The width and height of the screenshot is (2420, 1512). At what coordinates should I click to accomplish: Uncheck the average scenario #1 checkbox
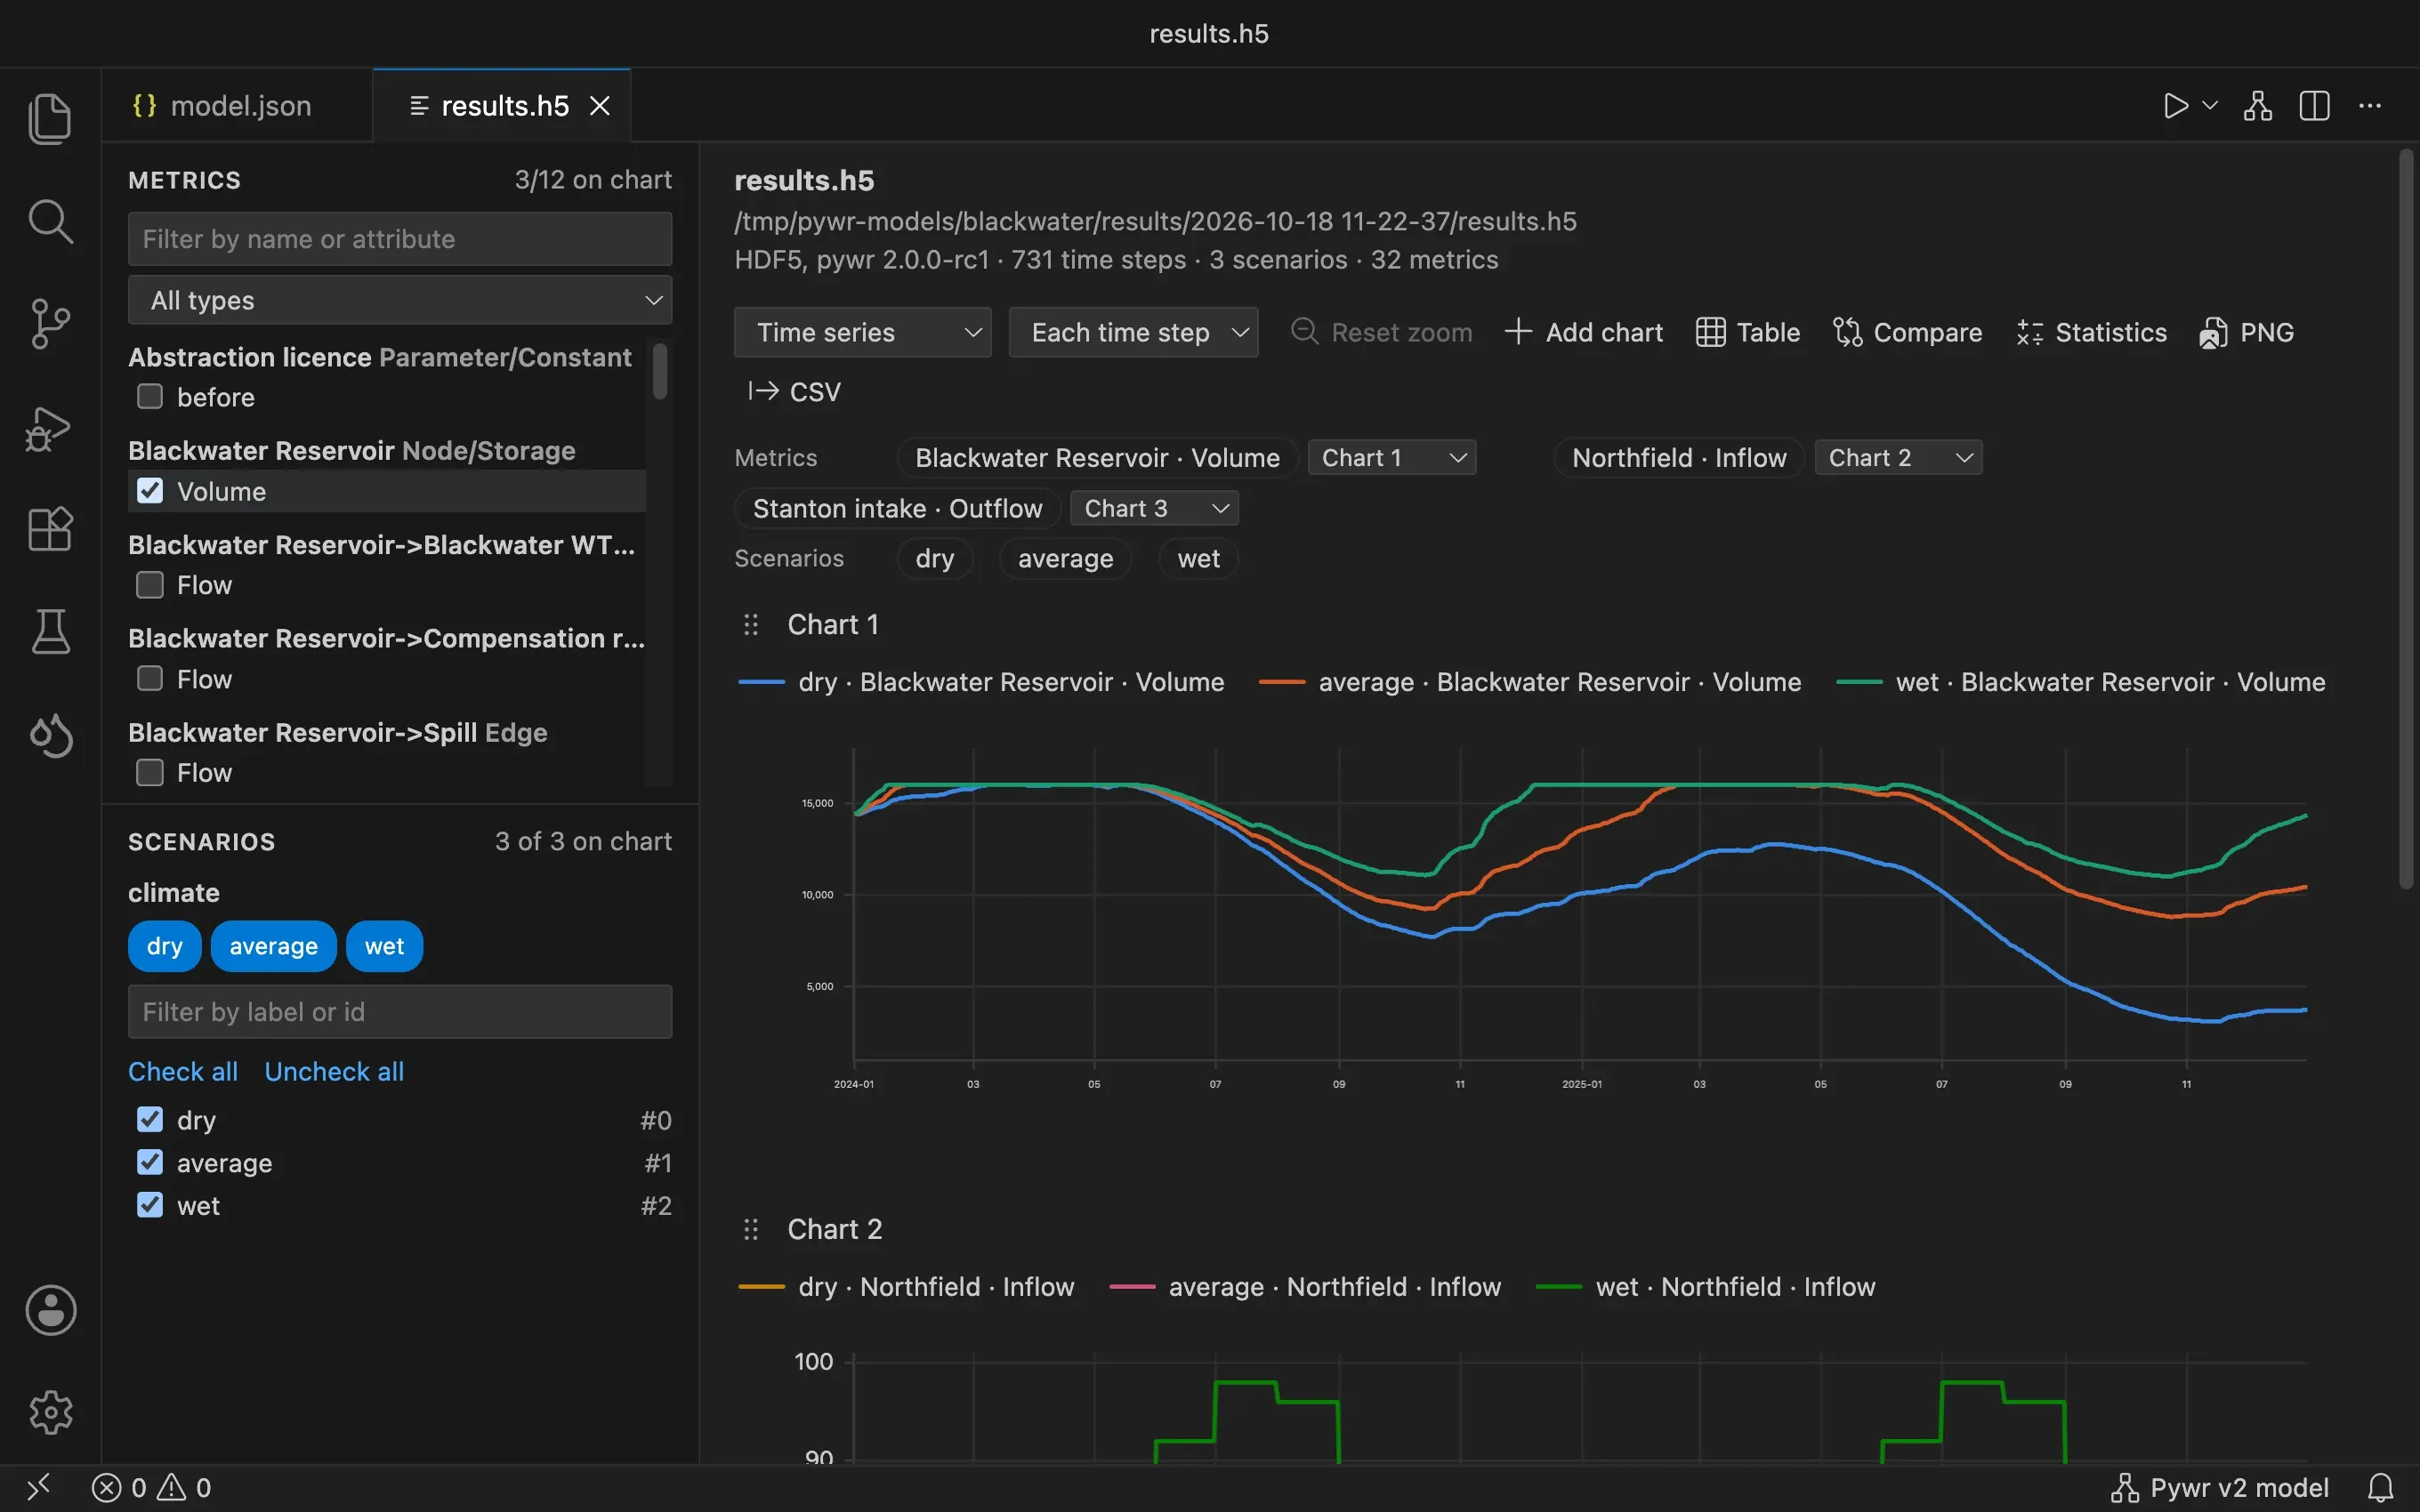pyautogui.click(x=150, y=1163)
